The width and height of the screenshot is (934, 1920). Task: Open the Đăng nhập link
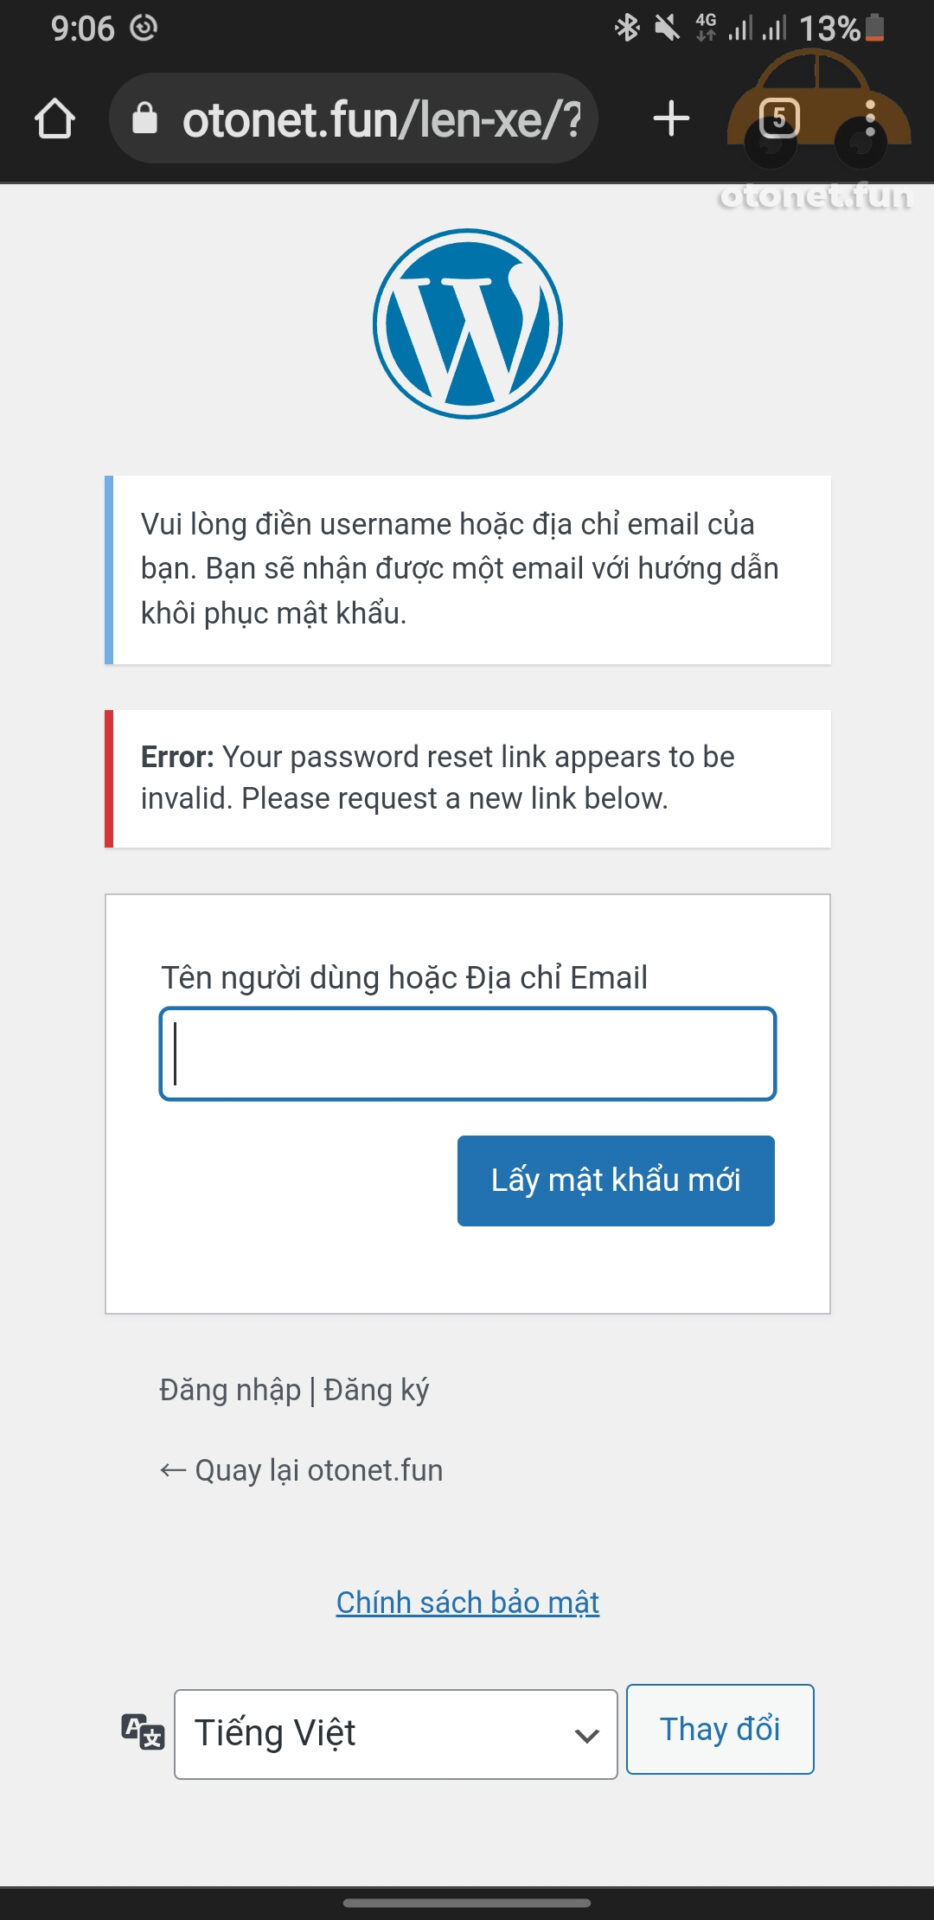click(230, 1390)
